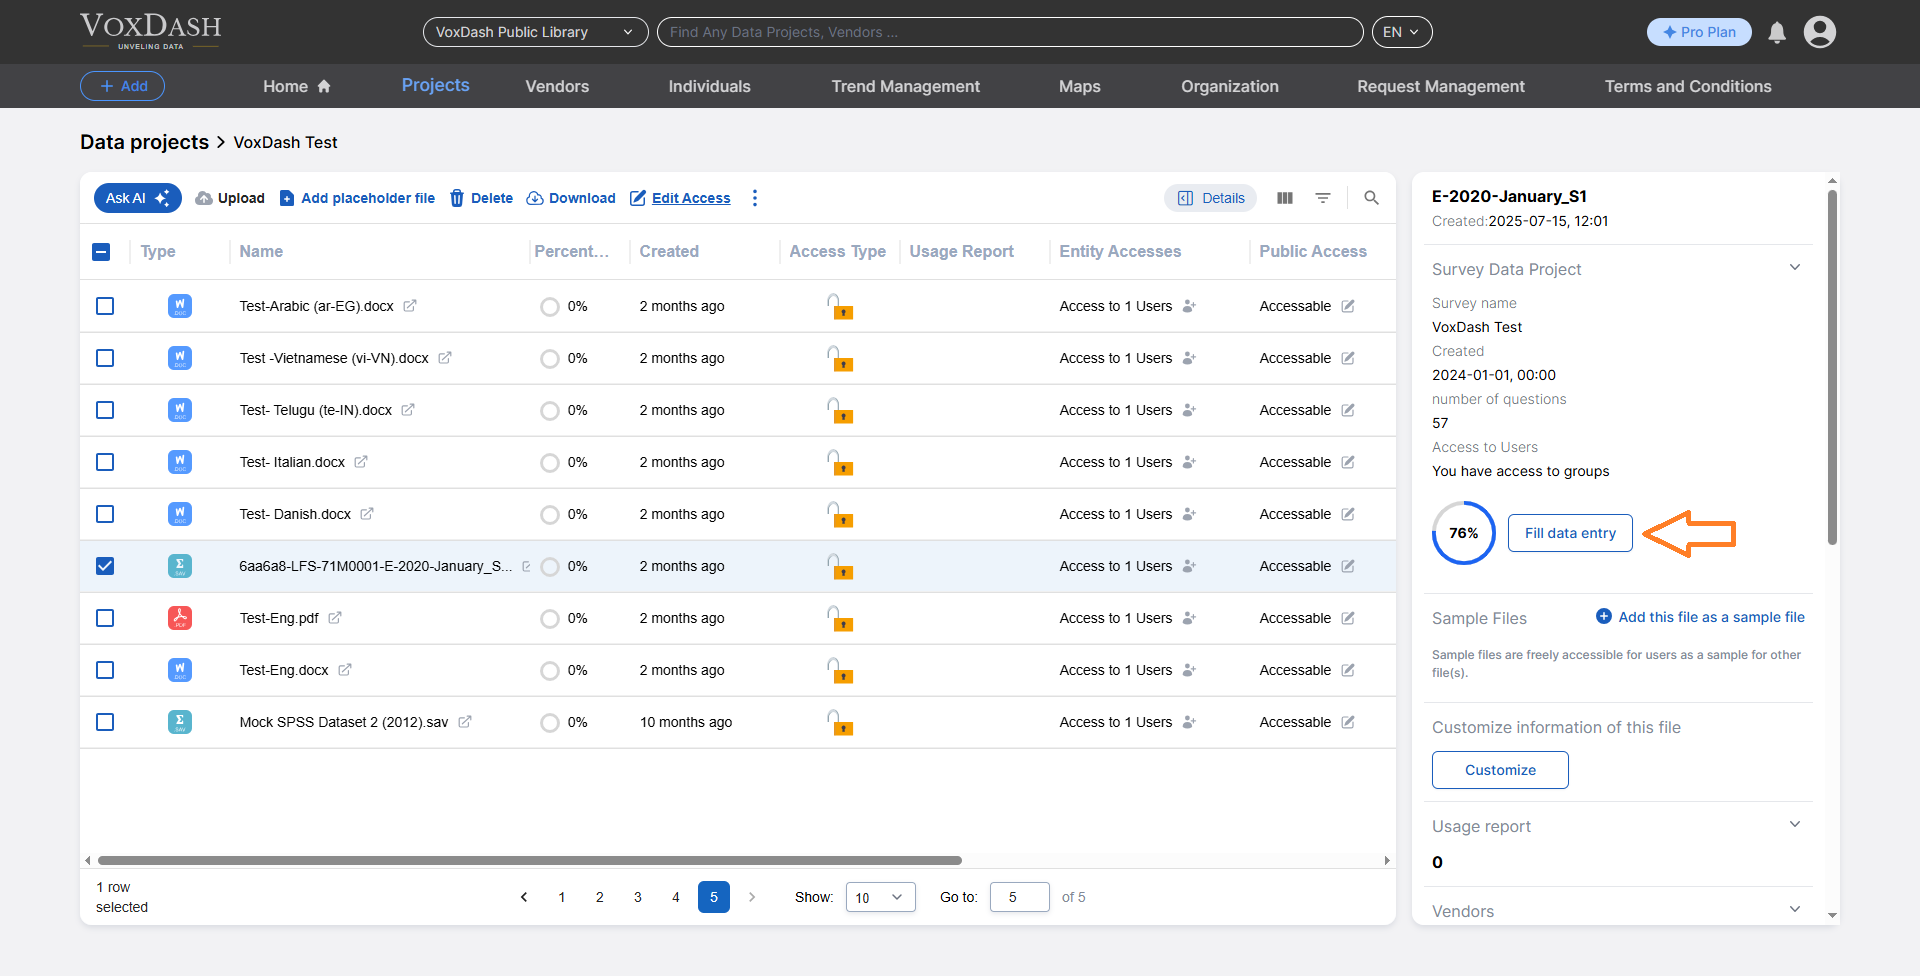This screenshot has height=976, width=1920.
Task: Open Test-Eng.pdf external link icon
Action: point(335,618)
